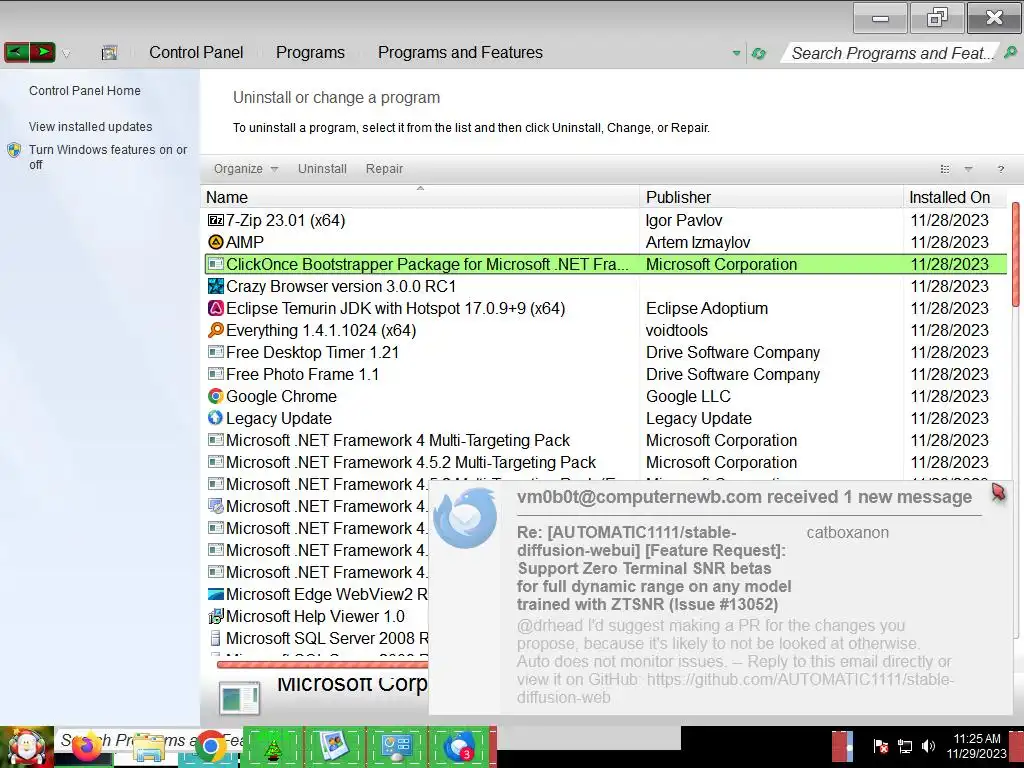Click the Crazy Browser icon

216,286
